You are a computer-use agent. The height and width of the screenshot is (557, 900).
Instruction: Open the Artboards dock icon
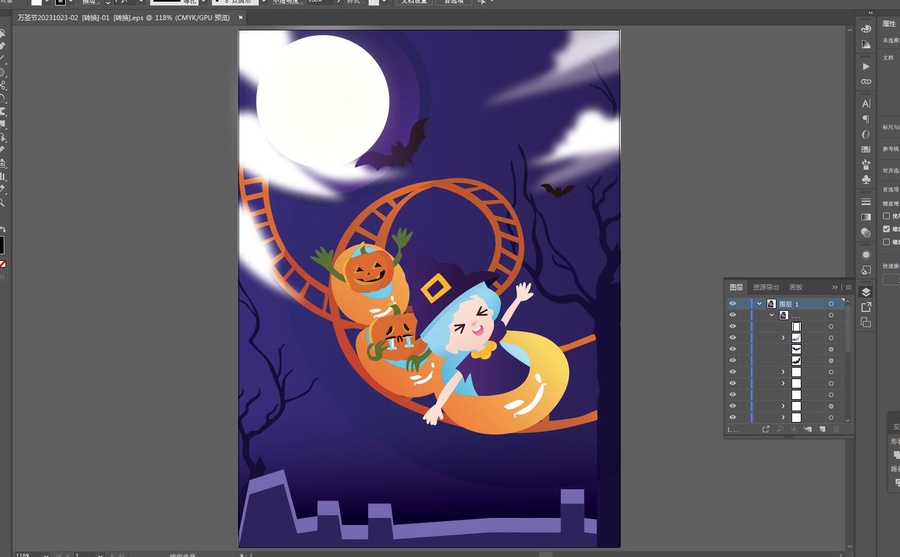click(x=866, y=322)
